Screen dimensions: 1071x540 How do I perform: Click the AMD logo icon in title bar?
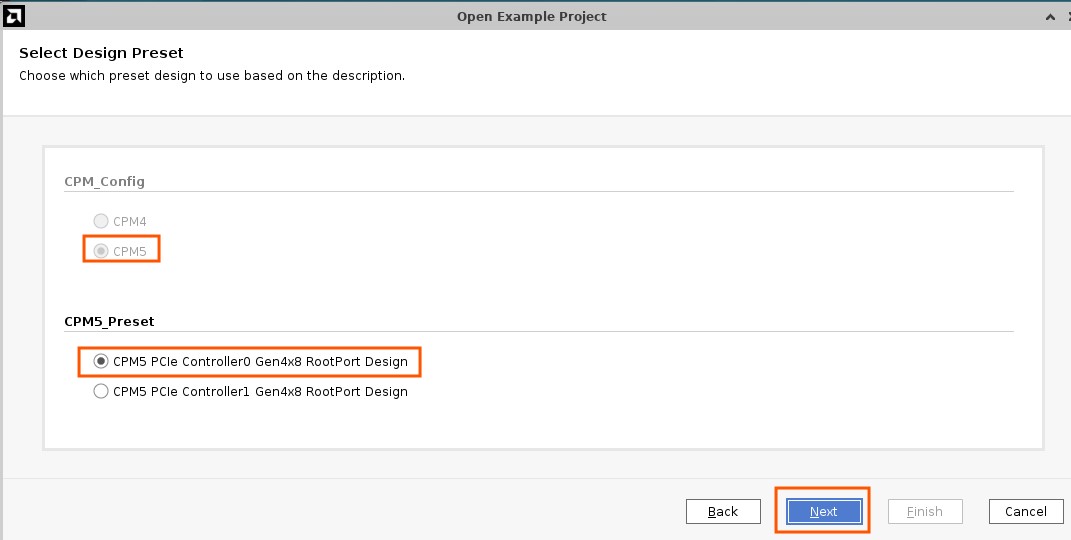(14, 16)
